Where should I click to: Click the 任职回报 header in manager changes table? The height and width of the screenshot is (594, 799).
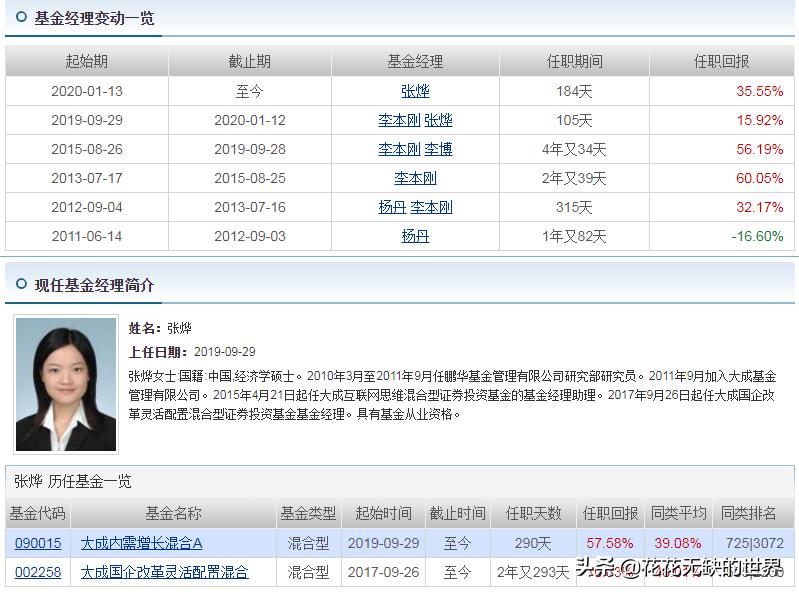(x=721, y=61)
